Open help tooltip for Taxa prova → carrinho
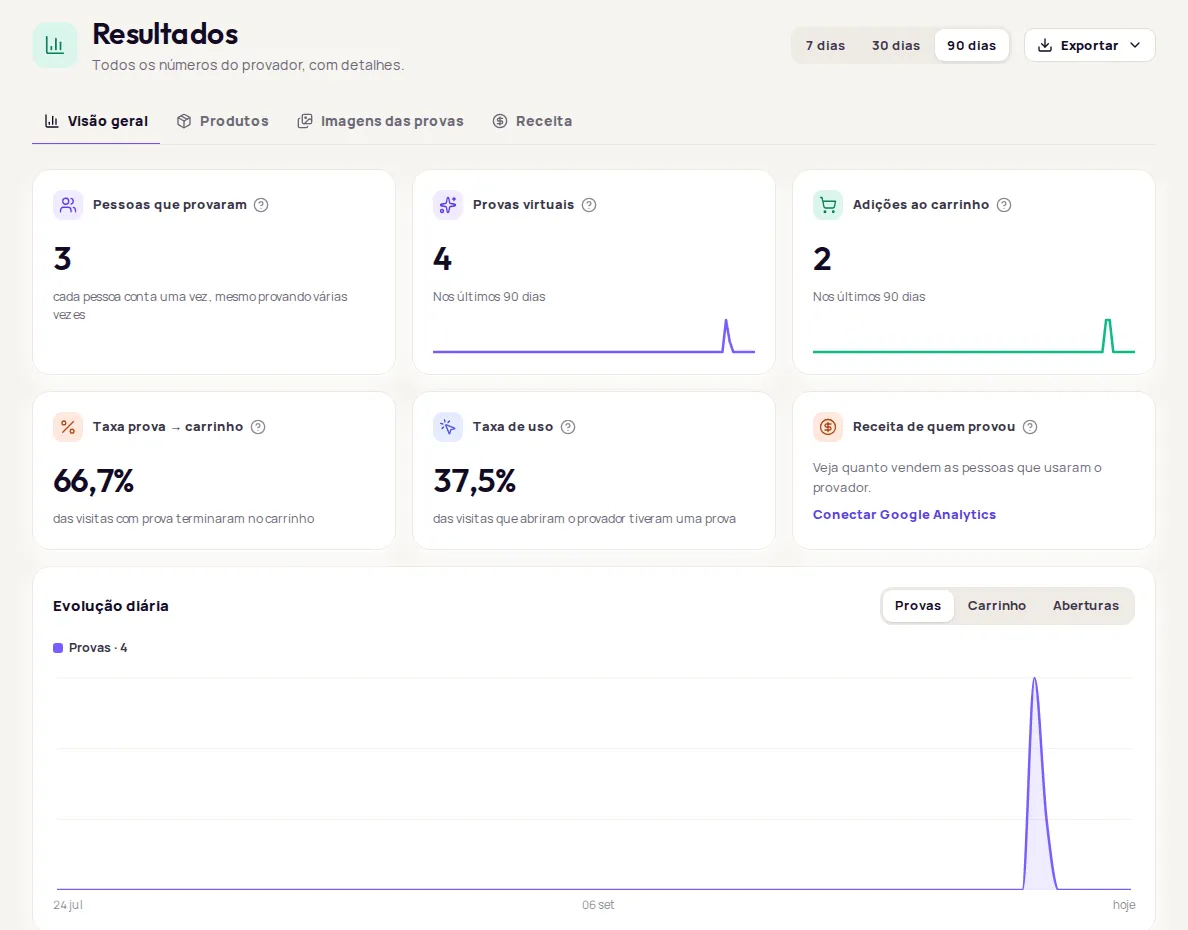Viewport: 1188px width, 930px height. click(x=258, y=427)
